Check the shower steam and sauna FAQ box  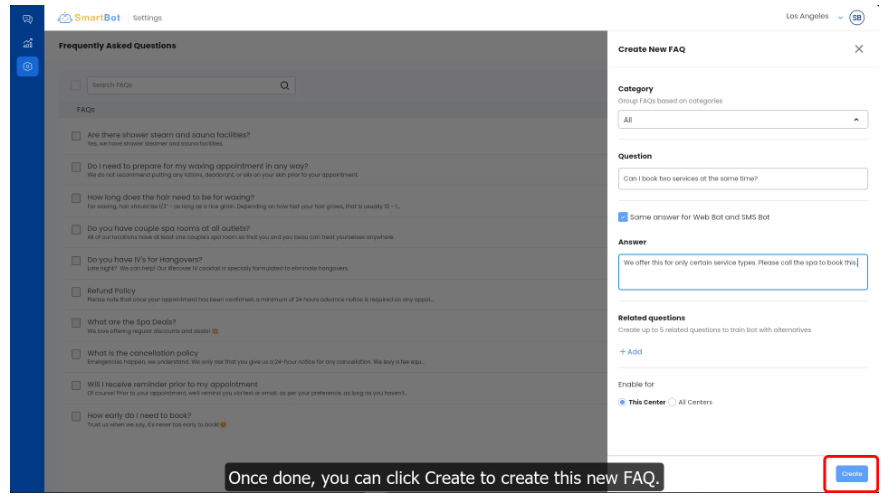pos(76,136)
